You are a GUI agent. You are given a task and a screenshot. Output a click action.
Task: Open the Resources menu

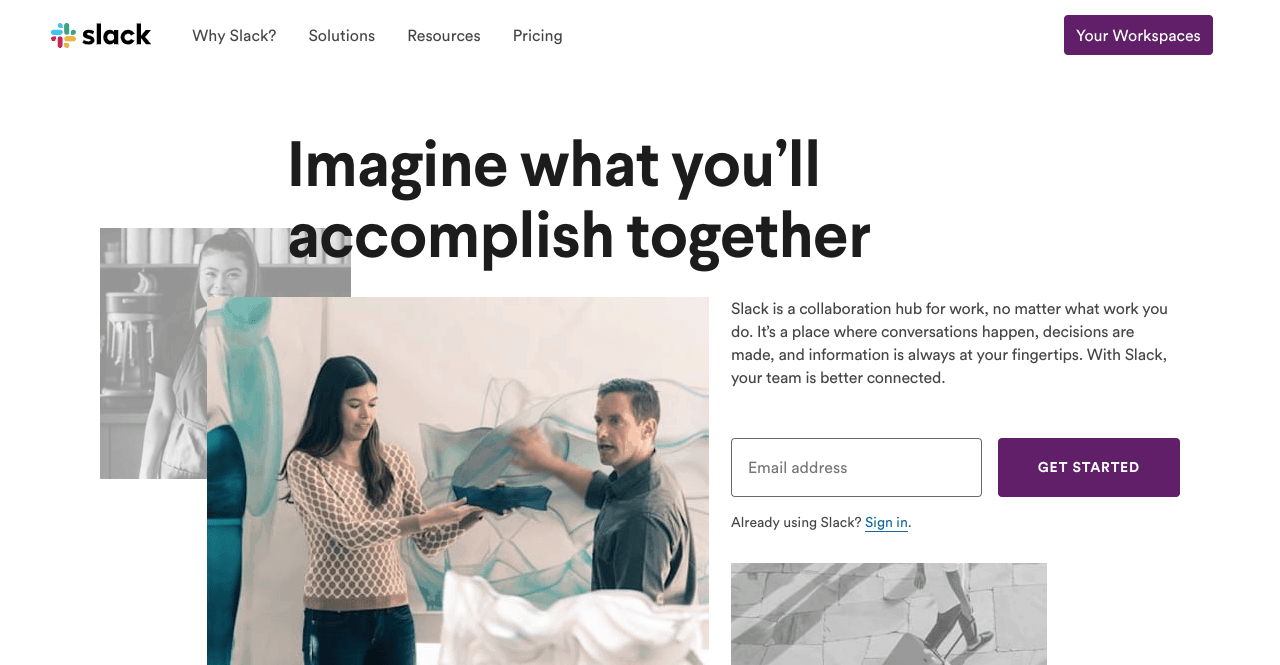click(444, 36)
